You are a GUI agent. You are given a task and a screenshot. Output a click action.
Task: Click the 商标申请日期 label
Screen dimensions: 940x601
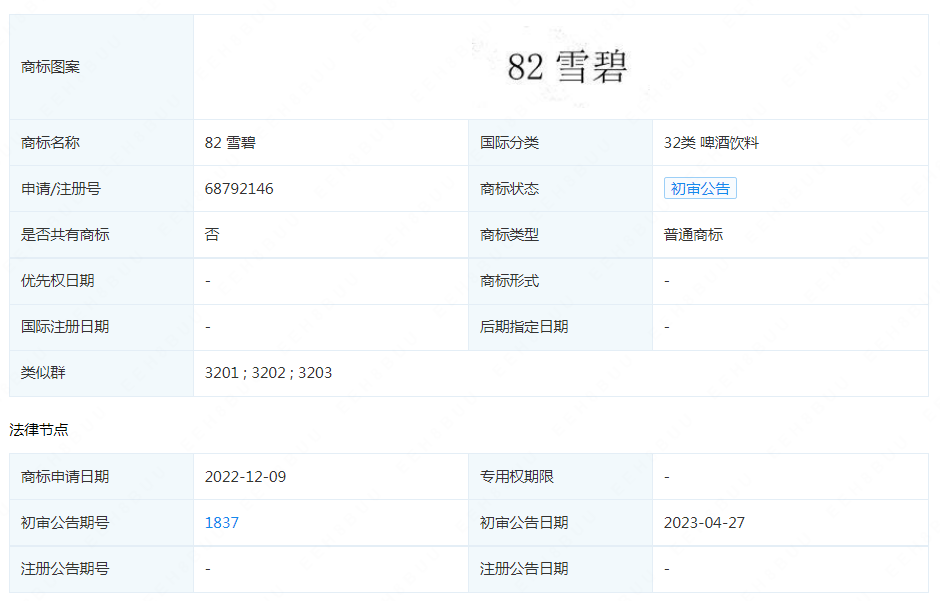[x=65, y=476]
